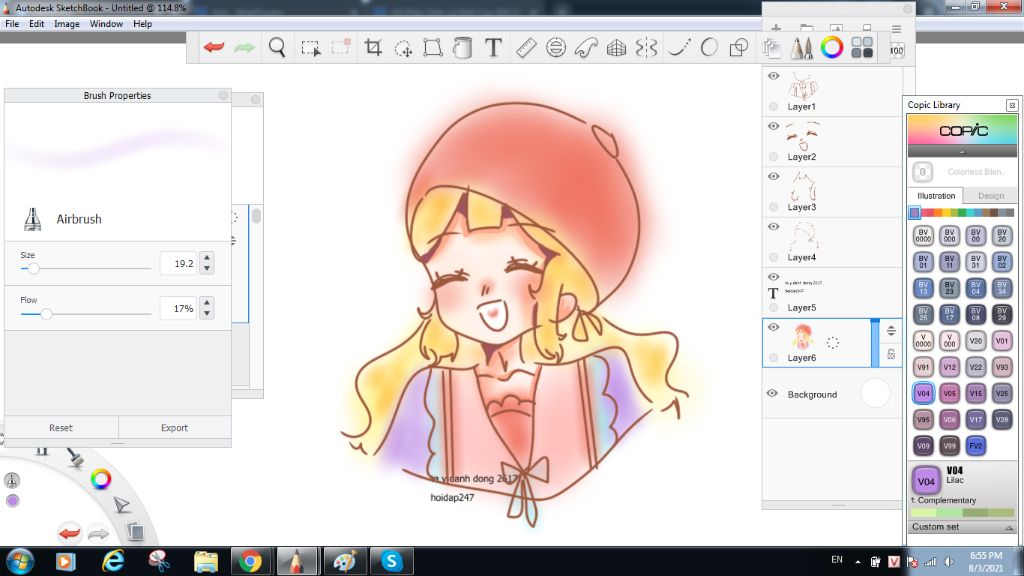This screenshot has width=1024, height=576.
Task: Select the Distort transform tool
Action: coord(432,47)
